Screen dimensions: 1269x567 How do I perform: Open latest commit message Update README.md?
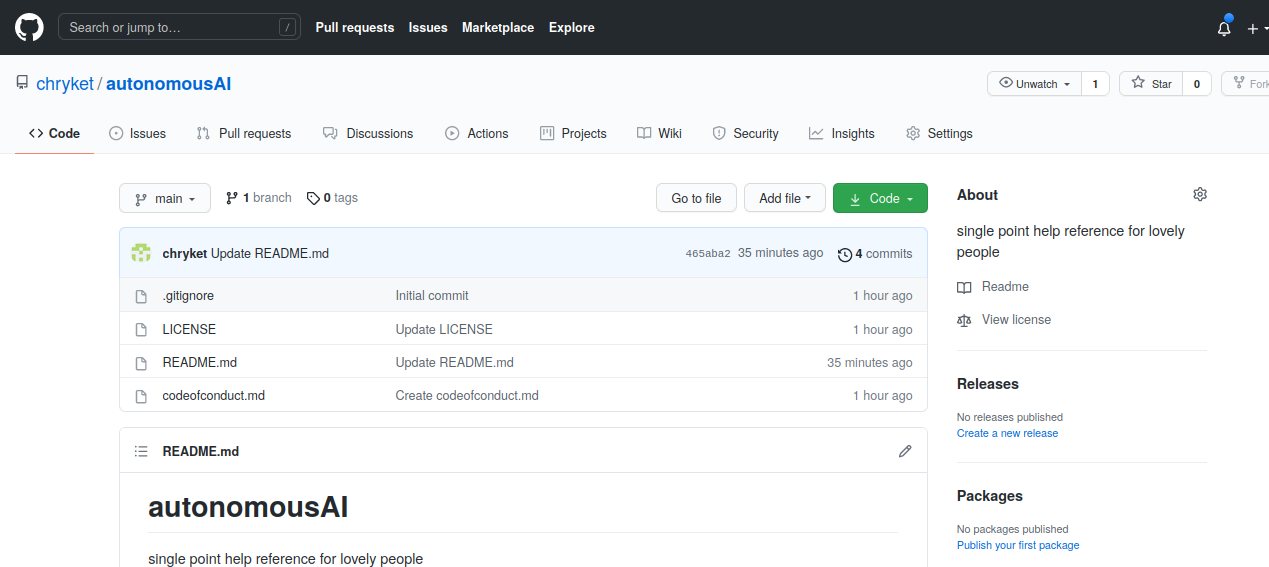[x=270, y=253]
